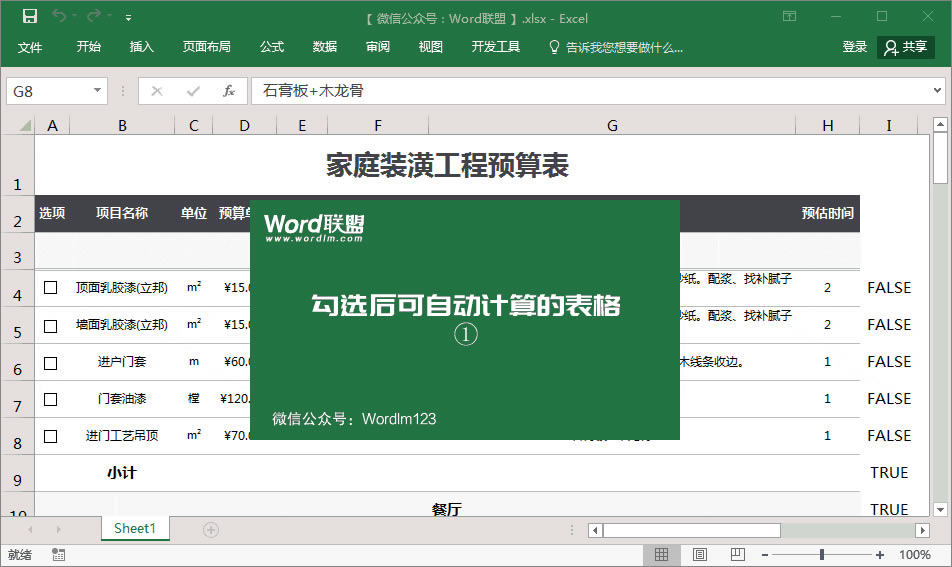Click the 登录 sign-in link
This screenshot has height=567, width=952.
(854, 47)
